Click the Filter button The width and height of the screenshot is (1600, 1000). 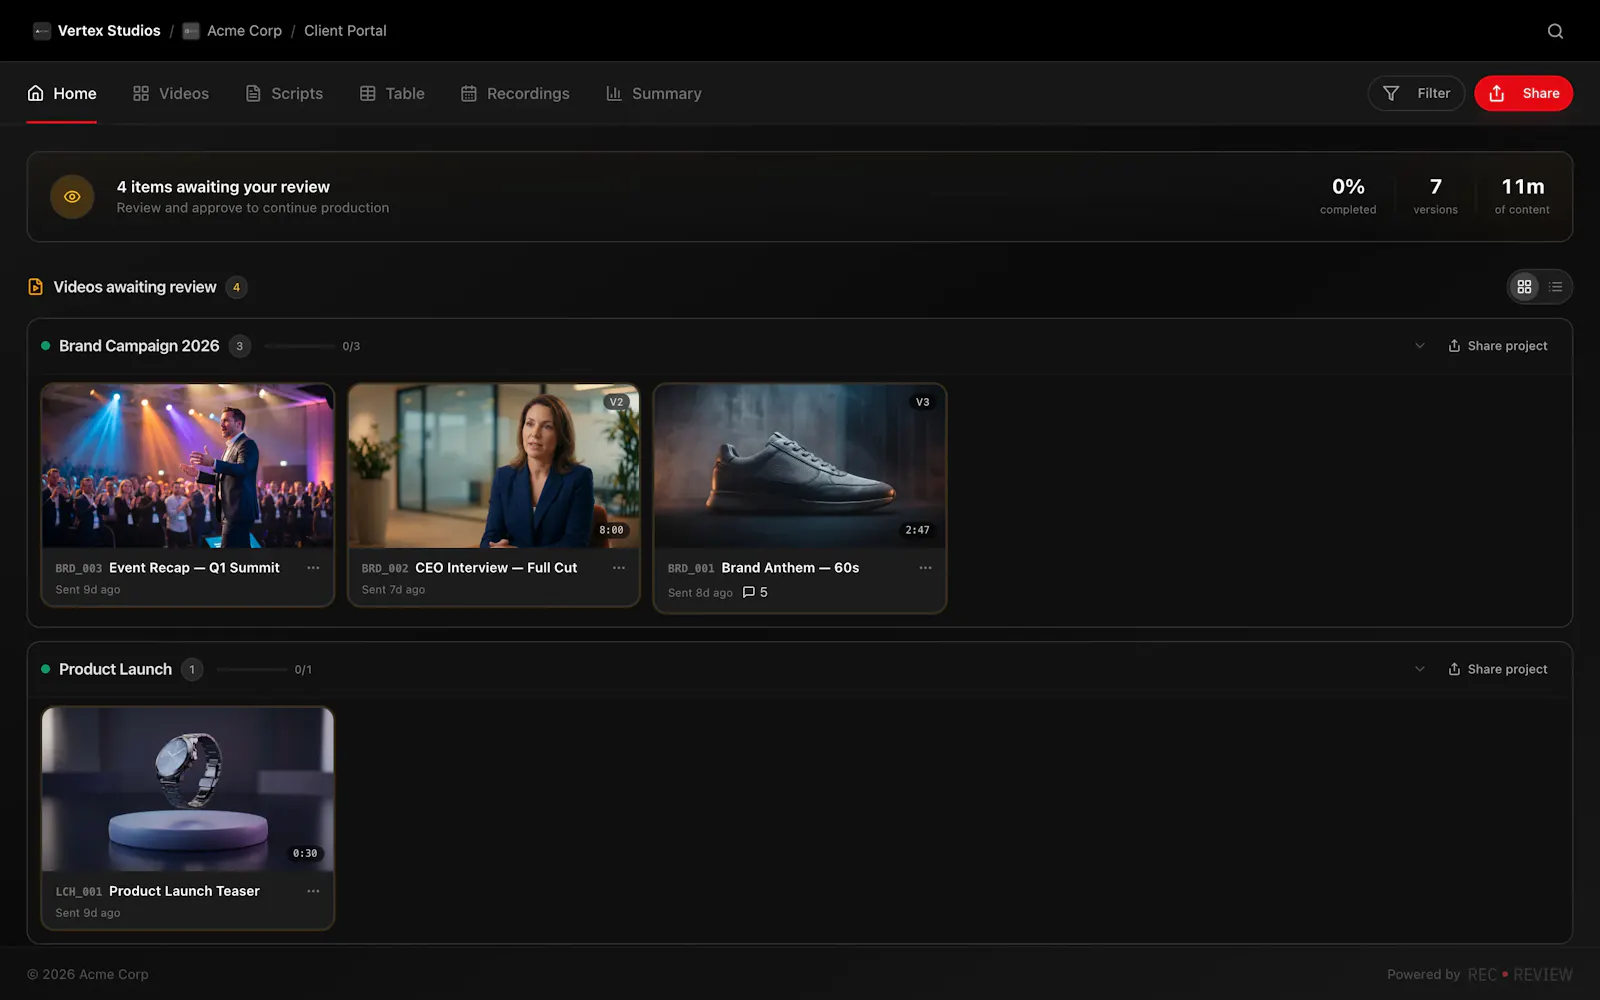(x=1416, y=93)
